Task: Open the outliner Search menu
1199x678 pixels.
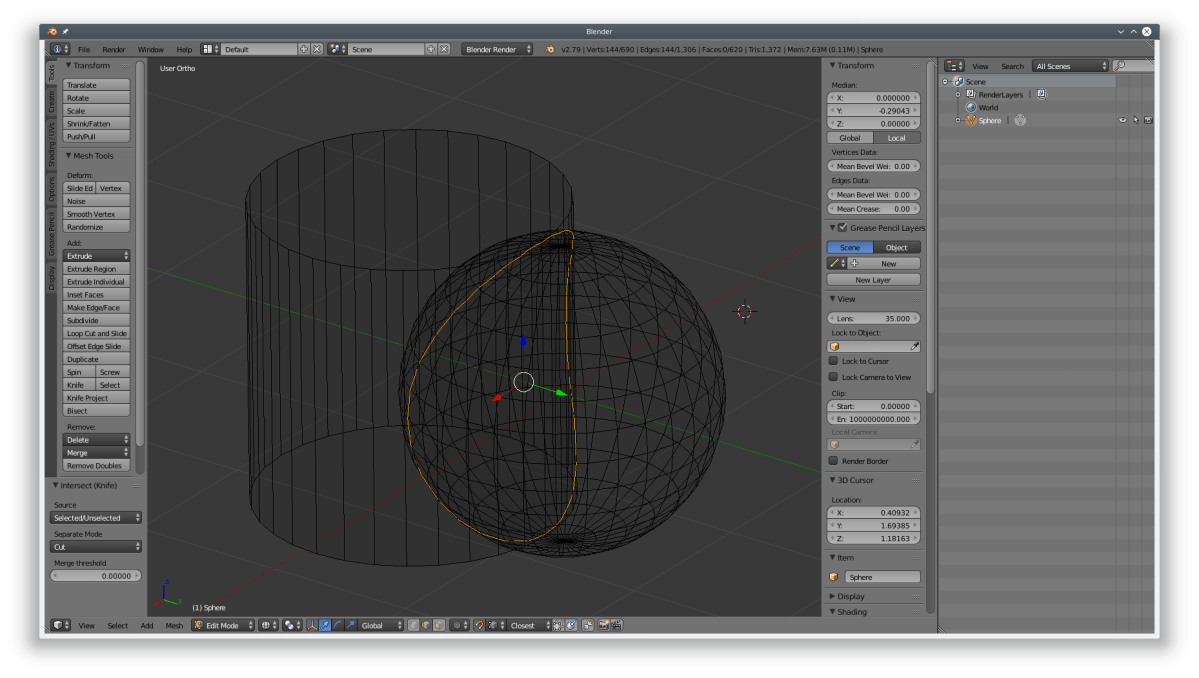Action: coord(1012,66)
